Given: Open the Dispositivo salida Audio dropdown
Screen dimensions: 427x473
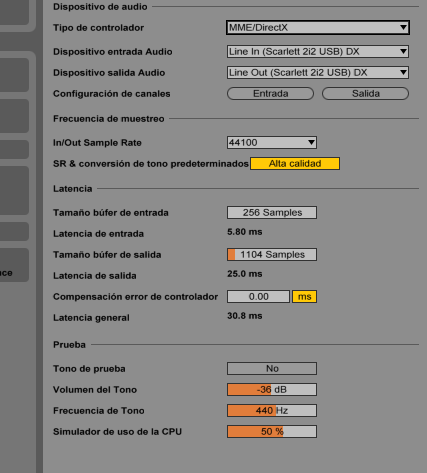Looking at the screenshot, I should [x=318, y=73].
